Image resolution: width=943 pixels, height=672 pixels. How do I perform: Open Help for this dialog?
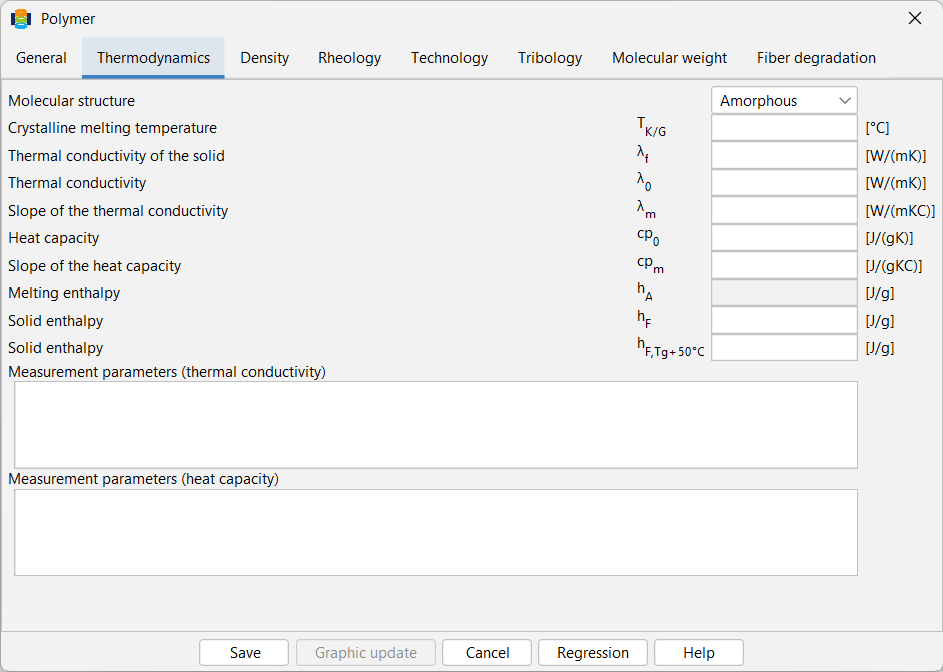[x=699, y=653]
